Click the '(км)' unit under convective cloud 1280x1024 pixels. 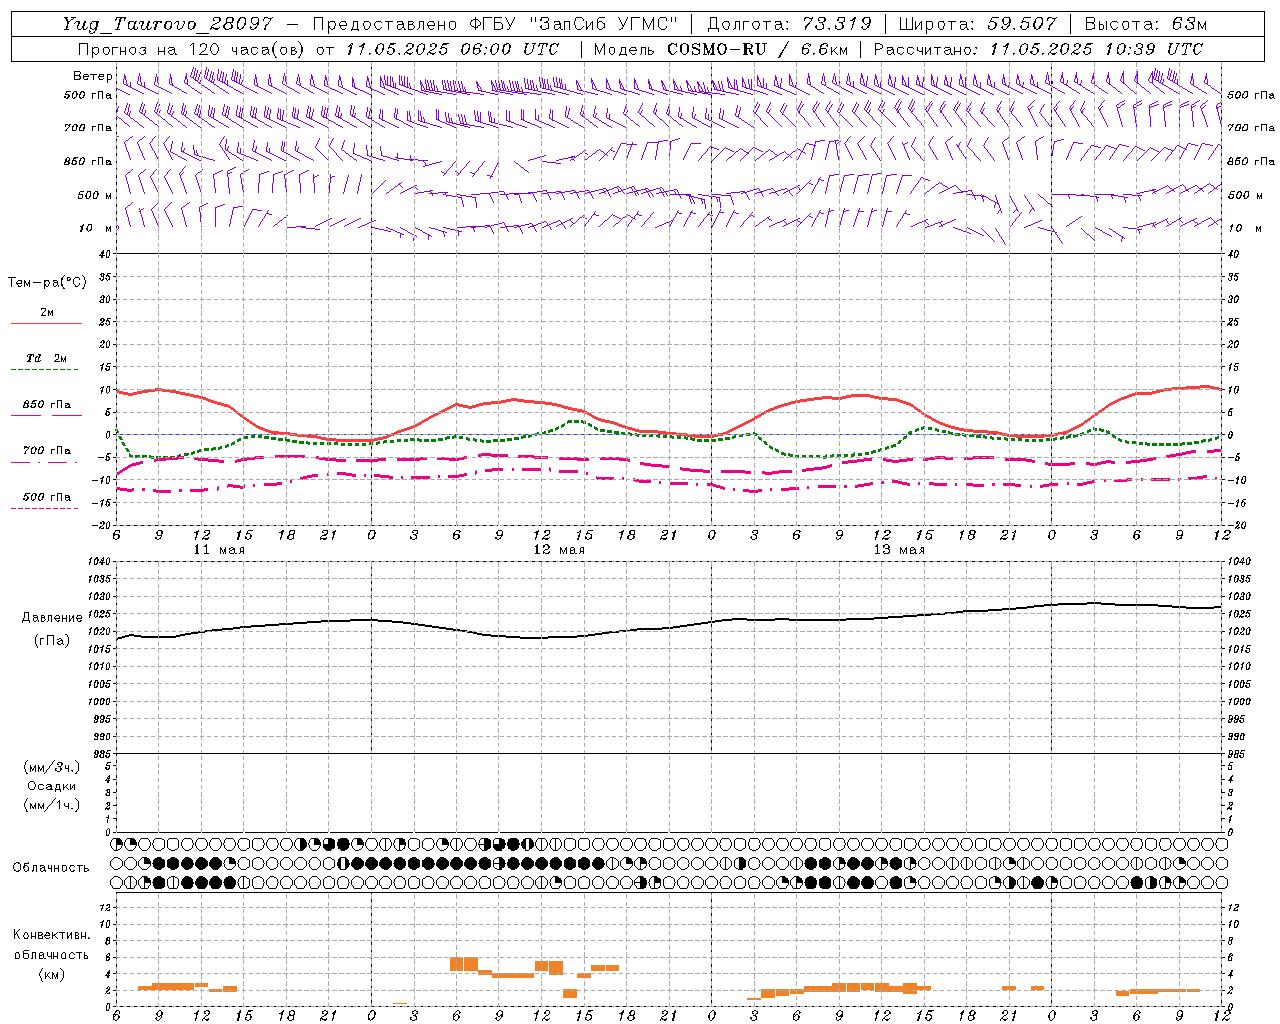click(51, 974)
